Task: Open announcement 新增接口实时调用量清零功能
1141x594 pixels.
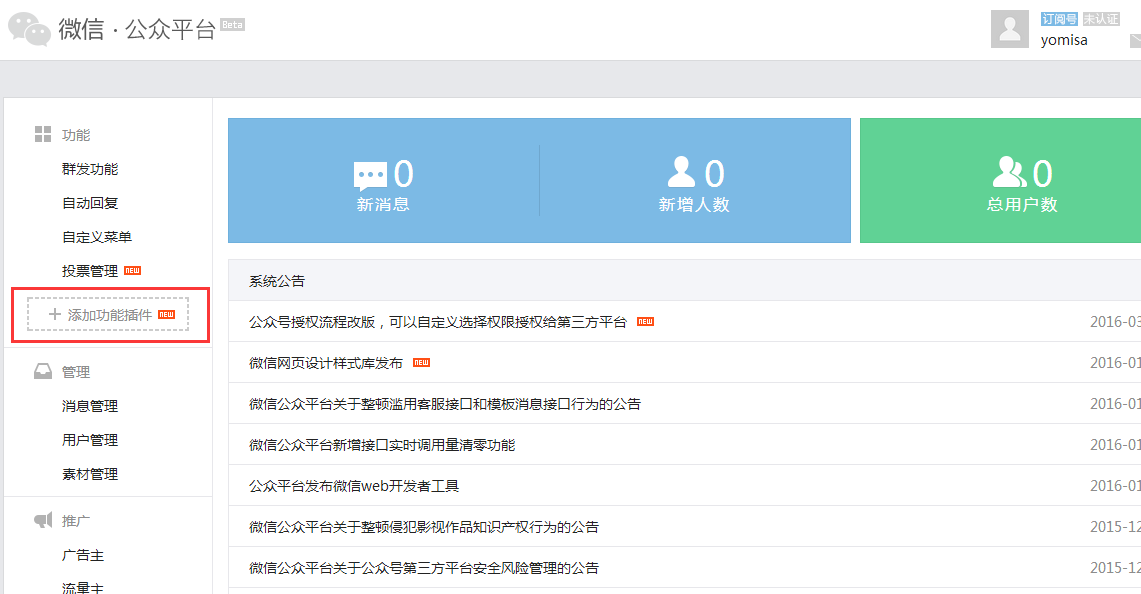Action: click(x=382, y=445)
